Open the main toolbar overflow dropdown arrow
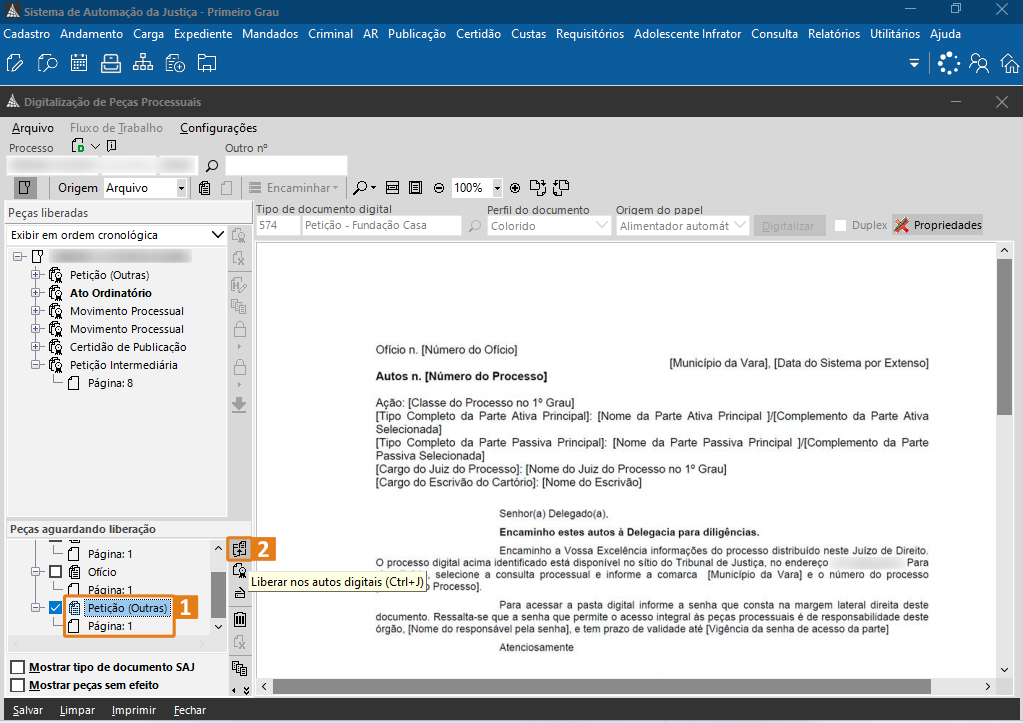1023x723 pixels. pos(914,63)
